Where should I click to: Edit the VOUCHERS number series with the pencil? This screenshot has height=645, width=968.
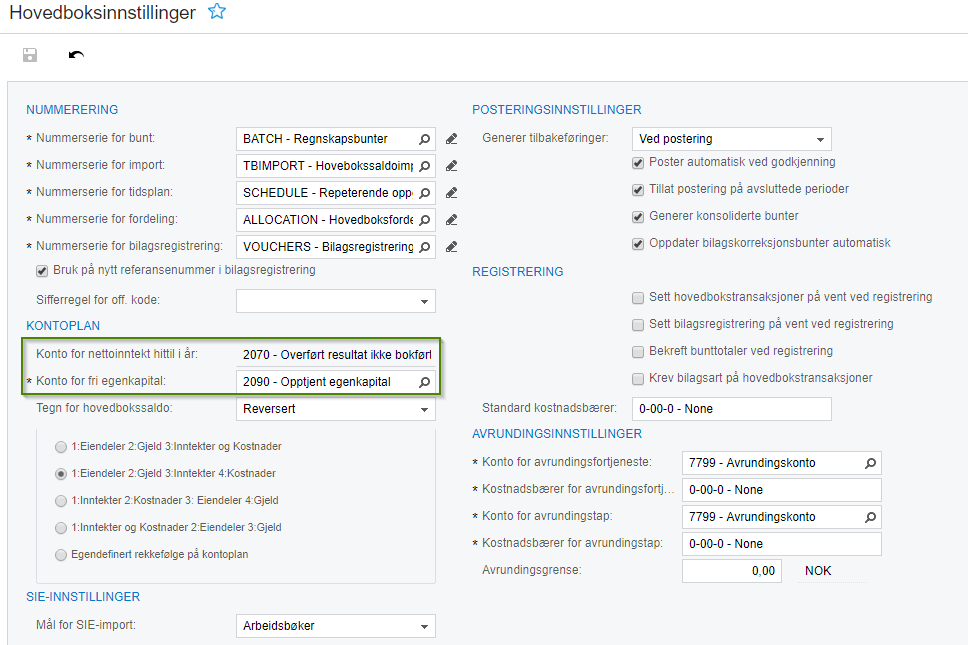click(451, 247)
